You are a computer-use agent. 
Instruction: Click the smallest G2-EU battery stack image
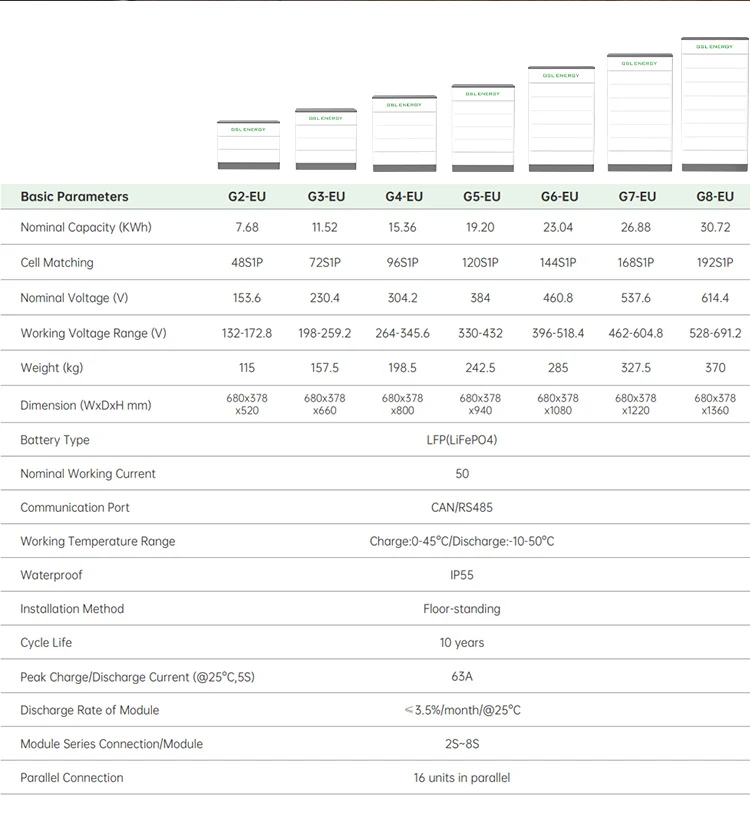point(248,145)
